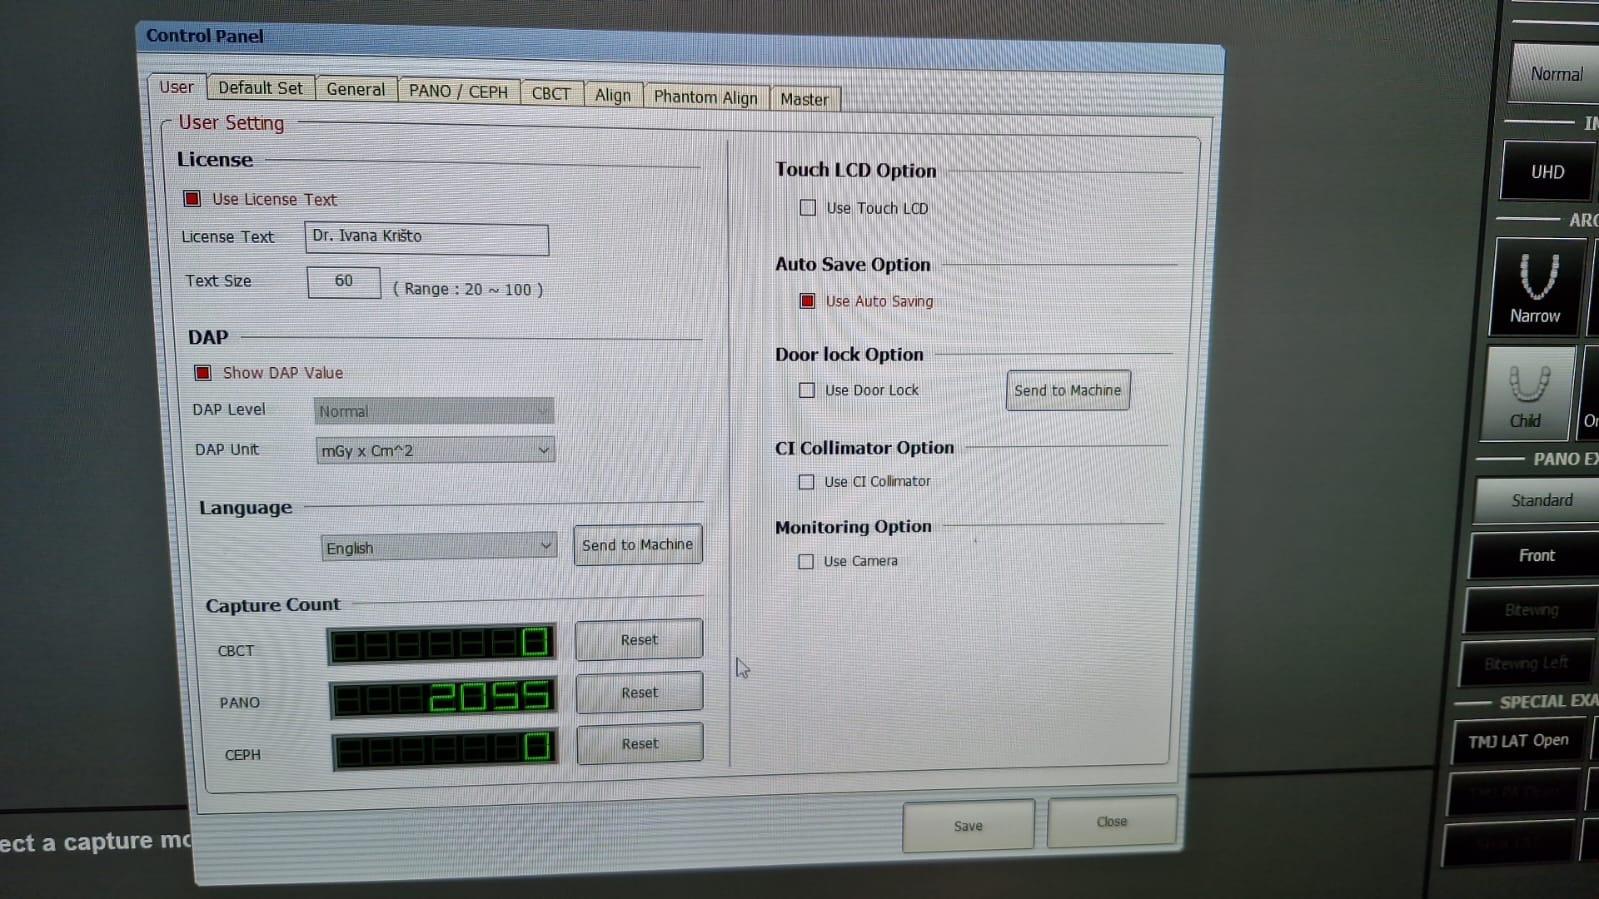Open the DAP Level dropdown
Image resolution: width=1599 pixels, height=899 pixels.
[x=433, y=411]
